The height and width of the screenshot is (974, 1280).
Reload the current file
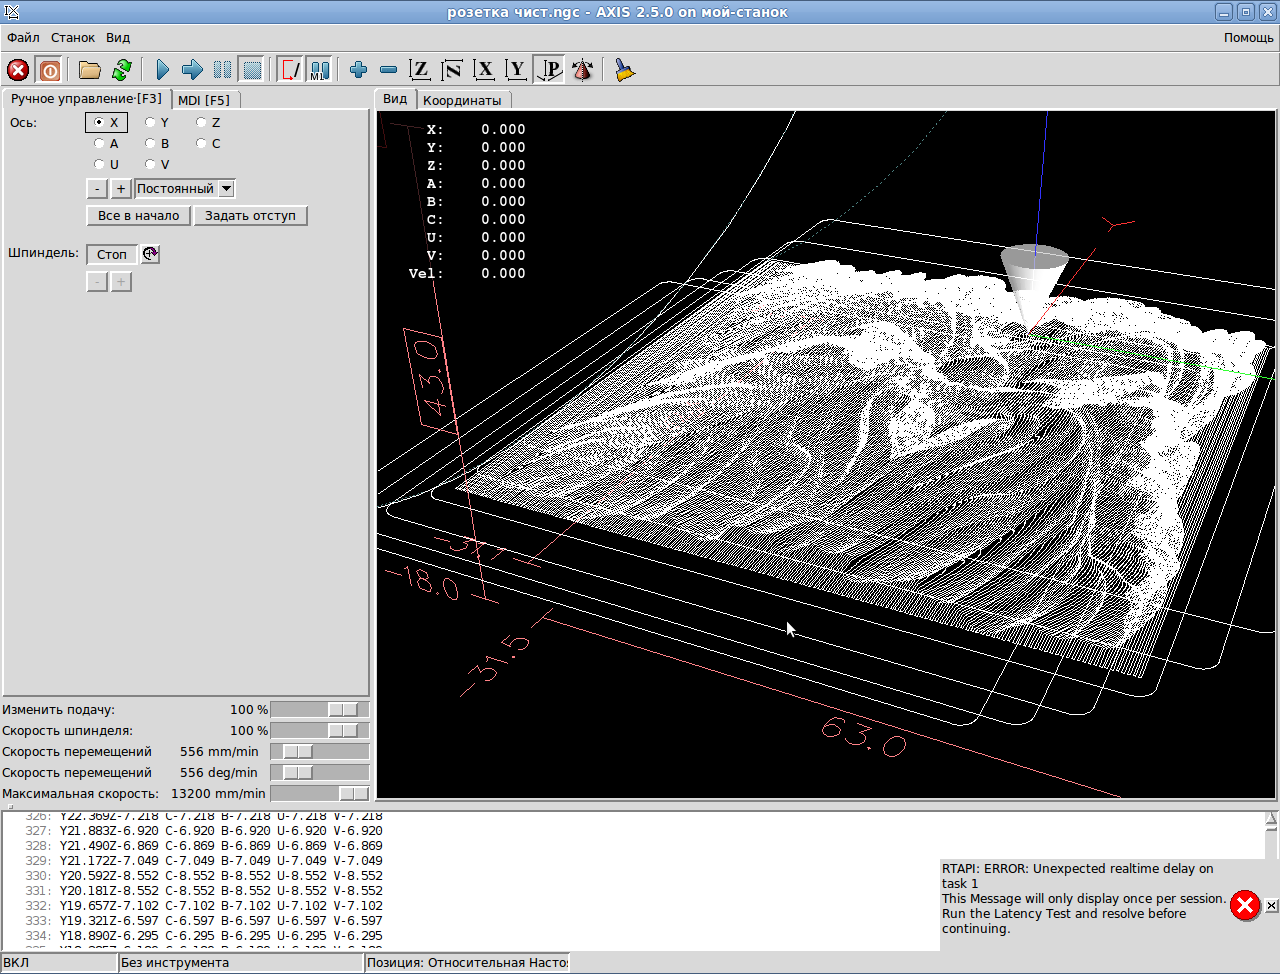122,70
